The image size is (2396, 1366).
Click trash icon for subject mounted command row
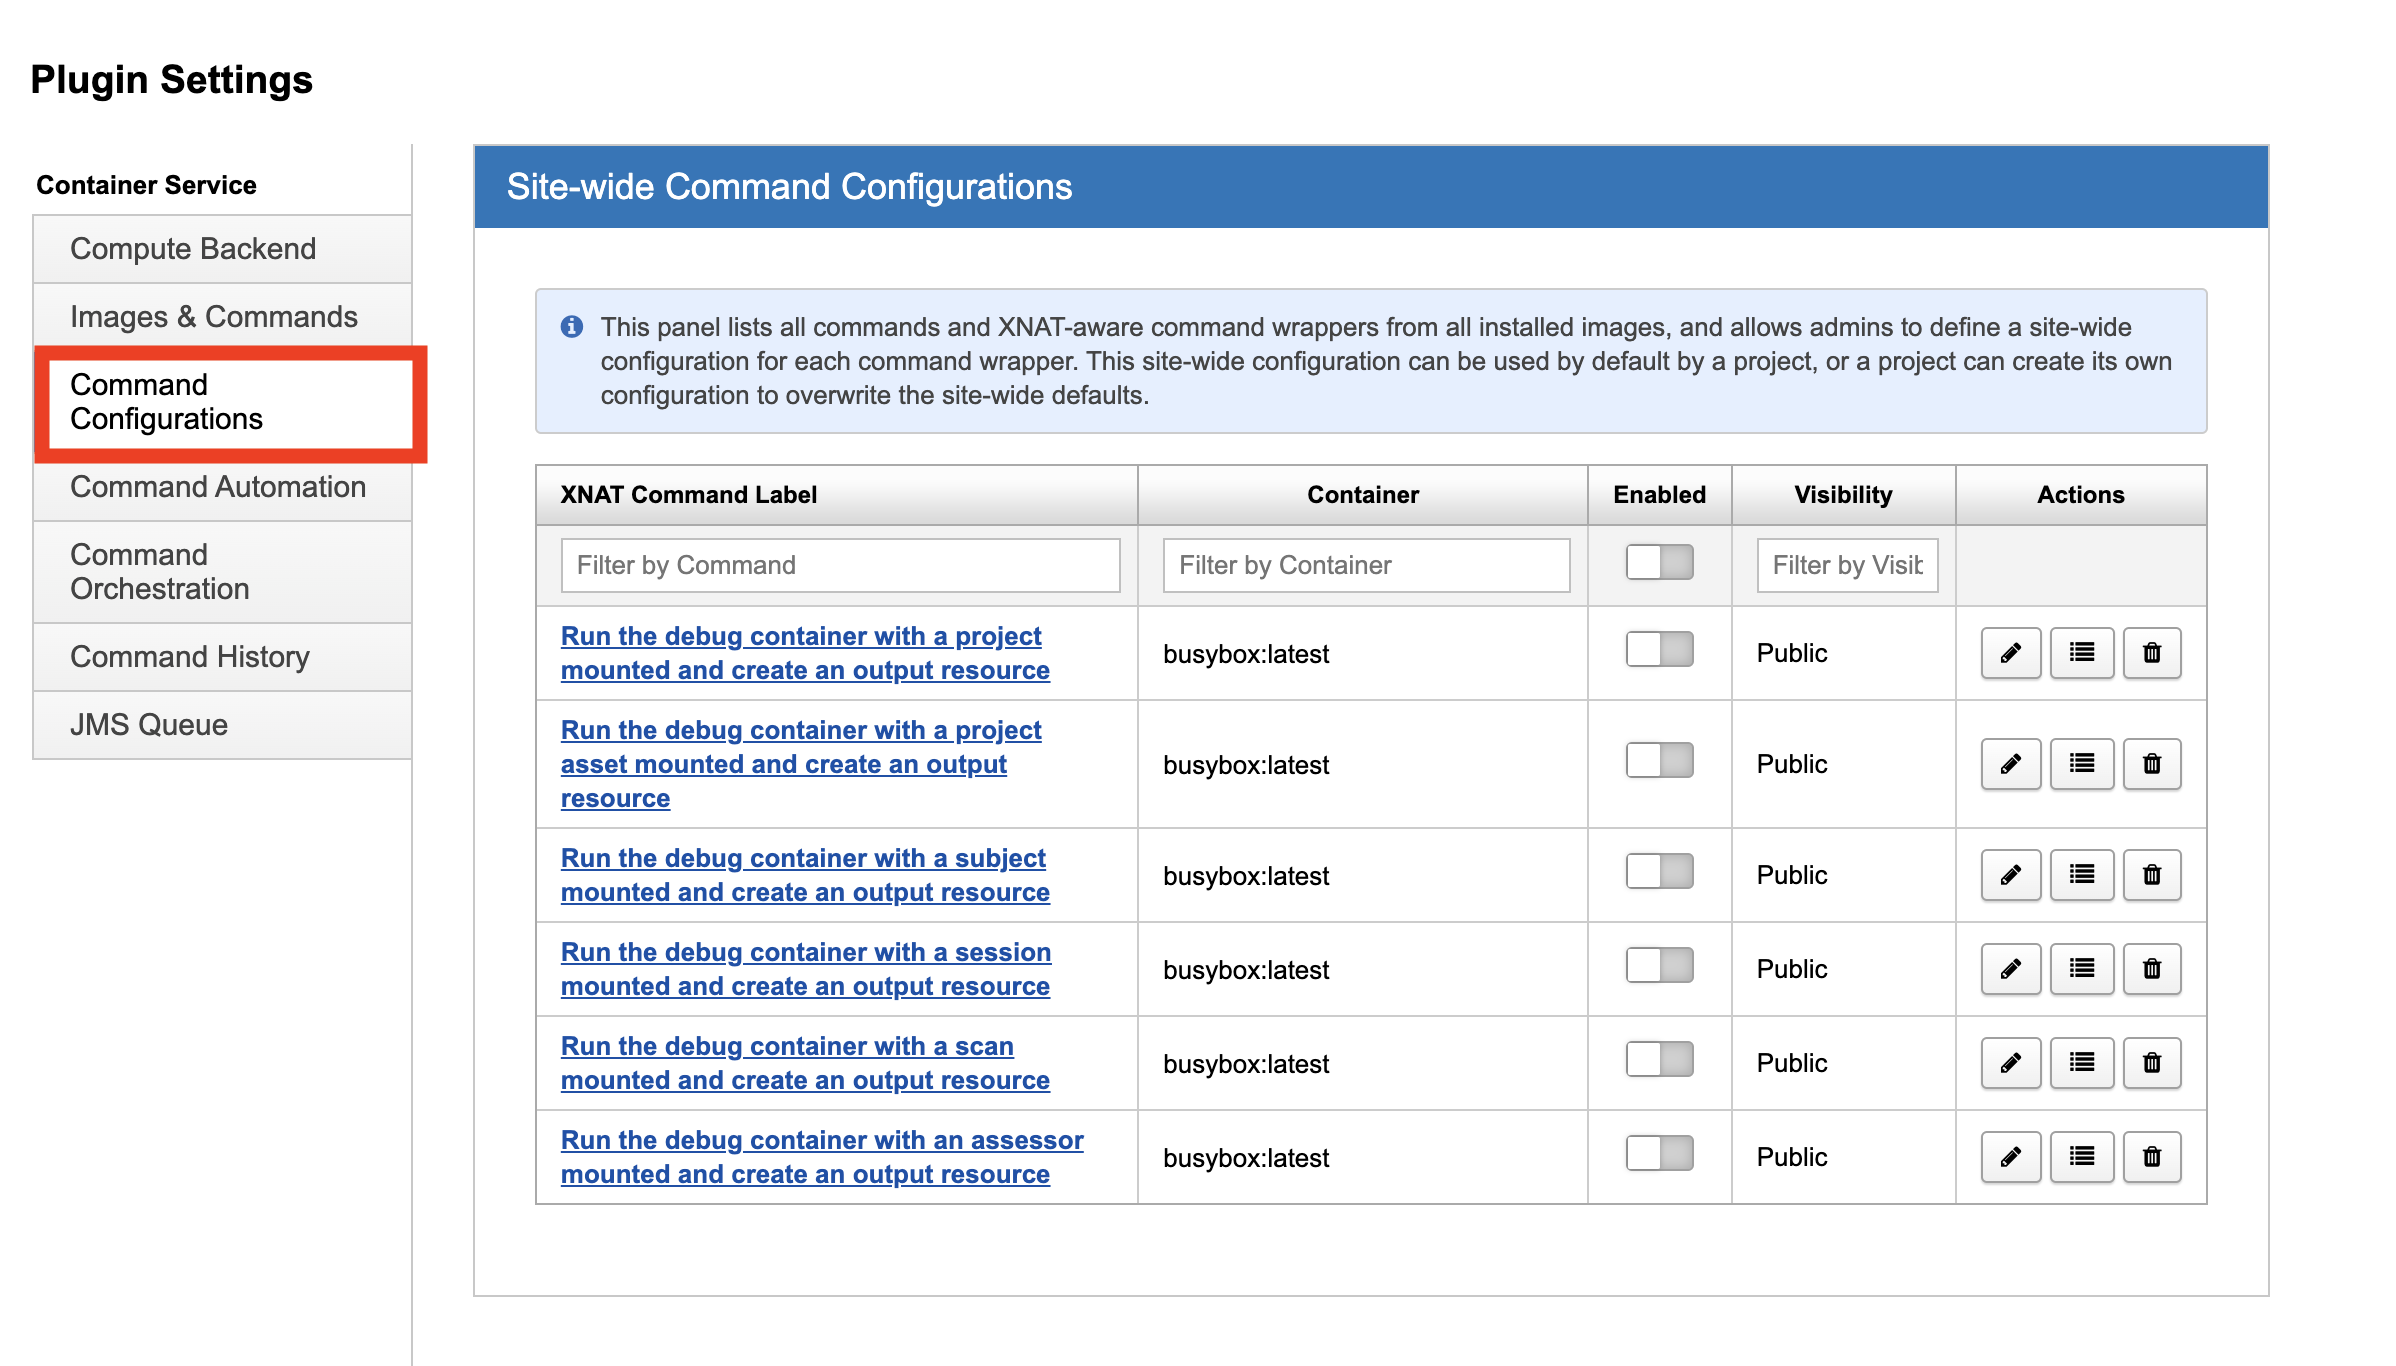pos(2151,875)
